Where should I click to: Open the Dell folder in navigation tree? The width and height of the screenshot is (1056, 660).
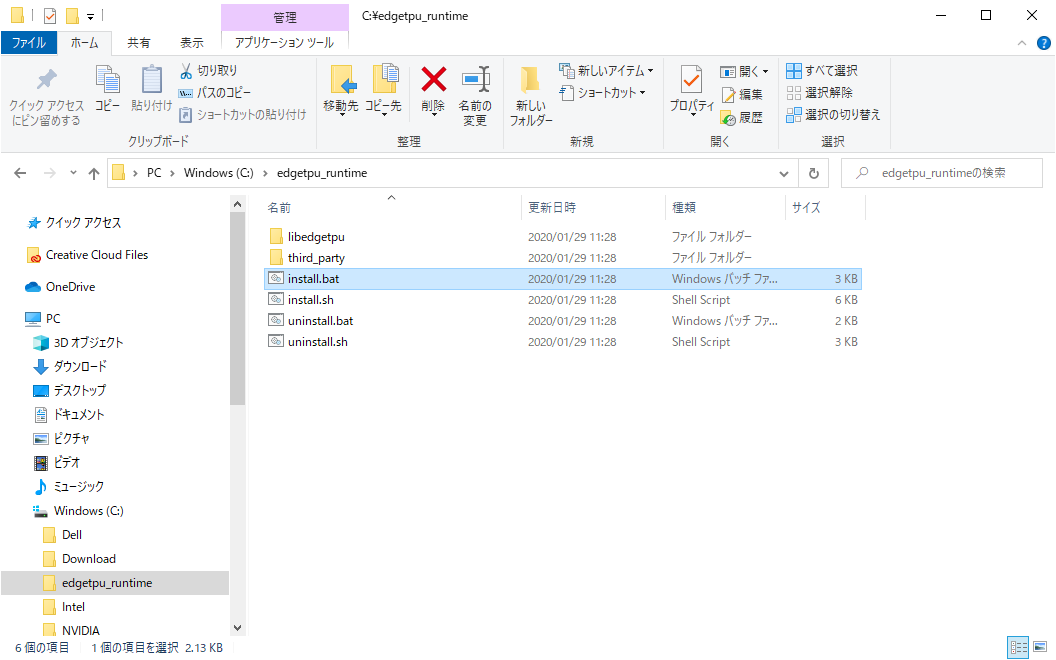71,535
